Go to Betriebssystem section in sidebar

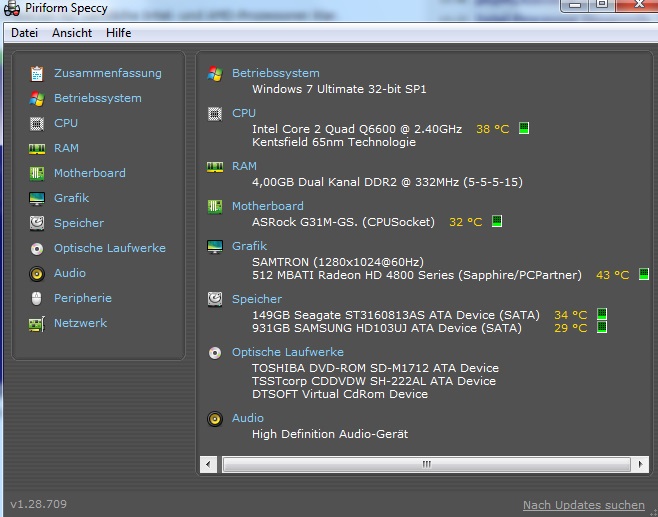(98, 98)
